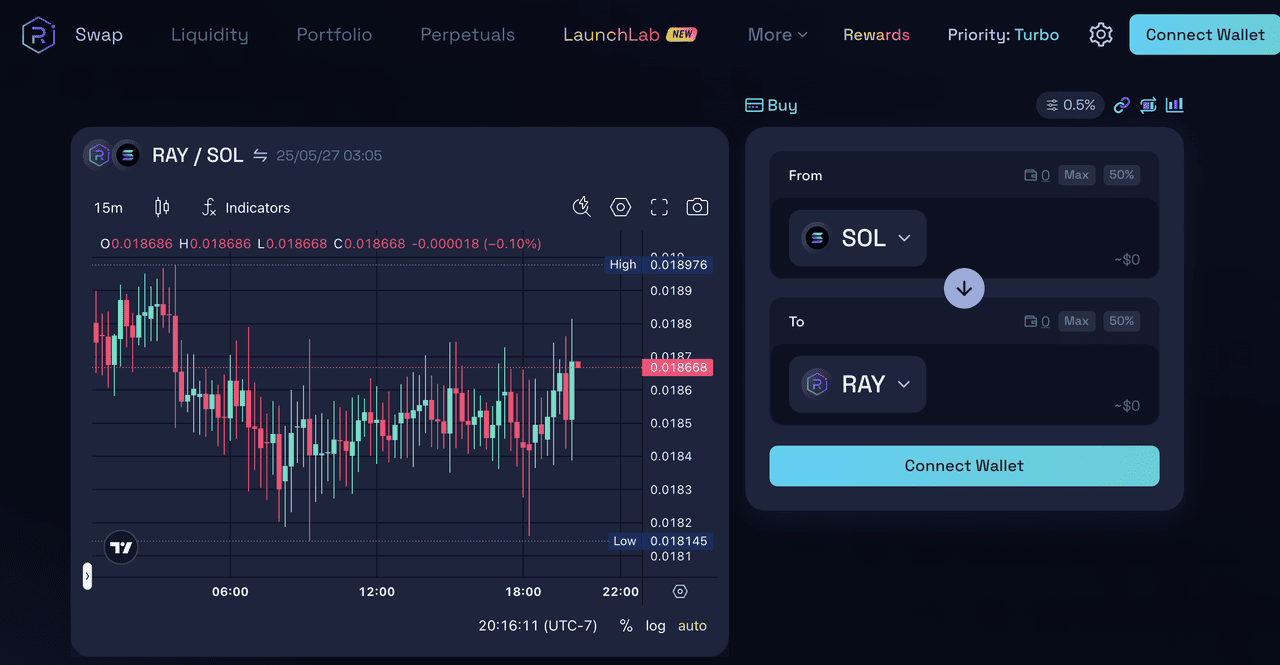Click the Buy card icon
The height and width of the screenshot is (665, 1280).
point(755,105)
